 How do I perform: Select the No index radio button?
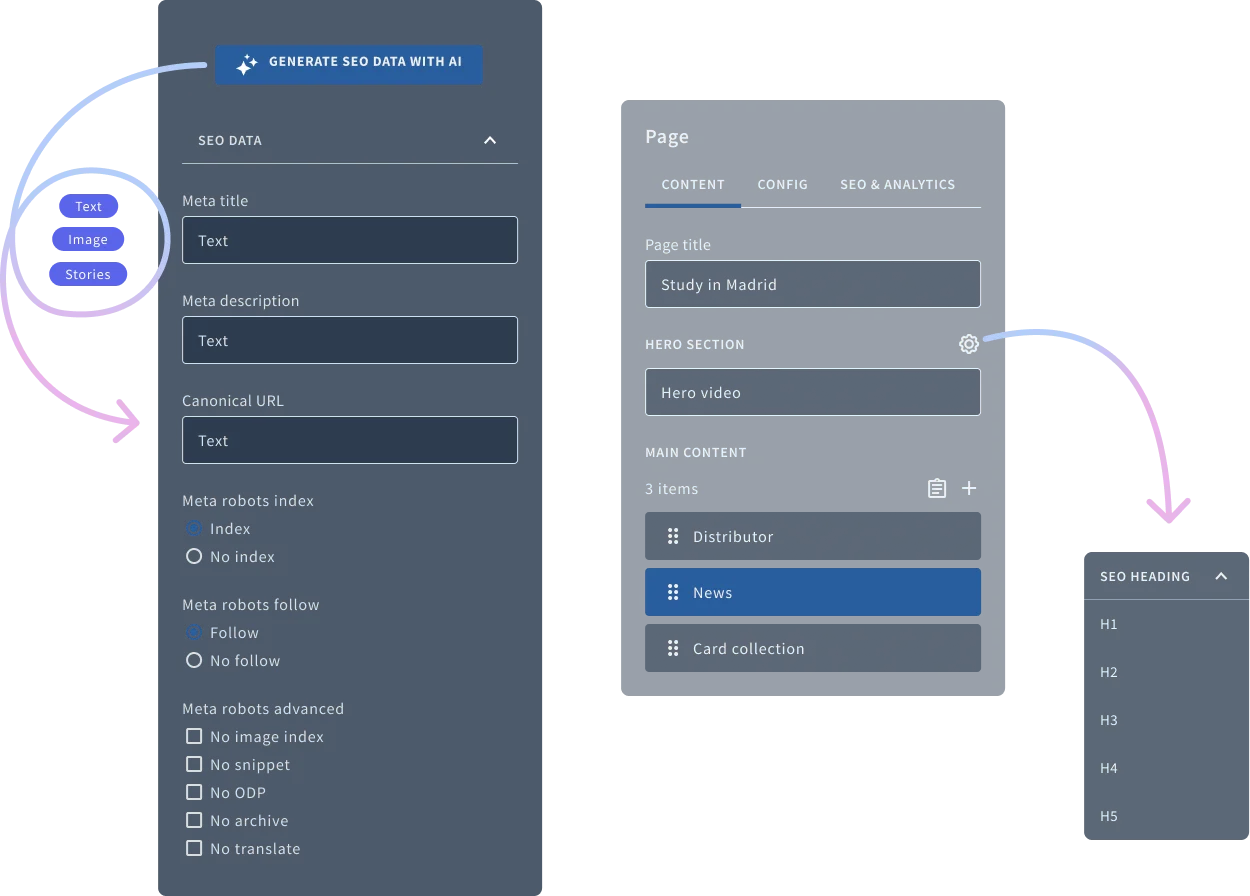194,556
